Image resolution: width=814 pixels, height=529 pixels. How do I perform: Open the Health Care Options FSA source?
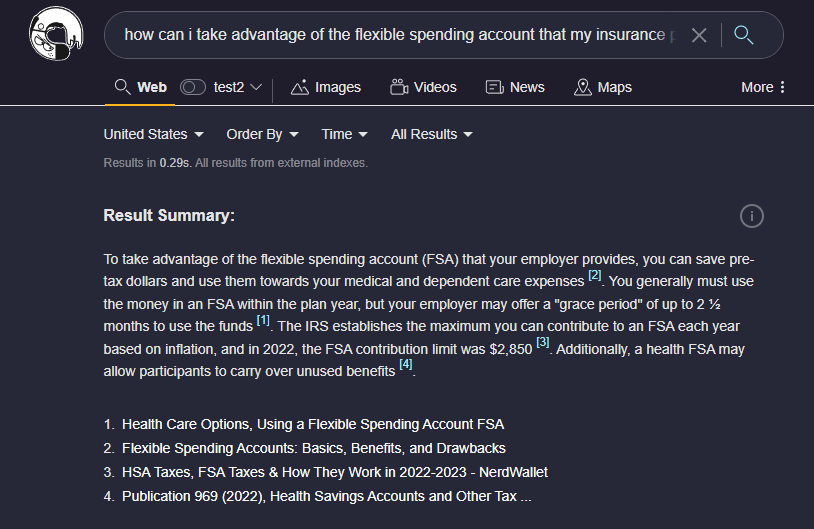click(x=313, y=424)
